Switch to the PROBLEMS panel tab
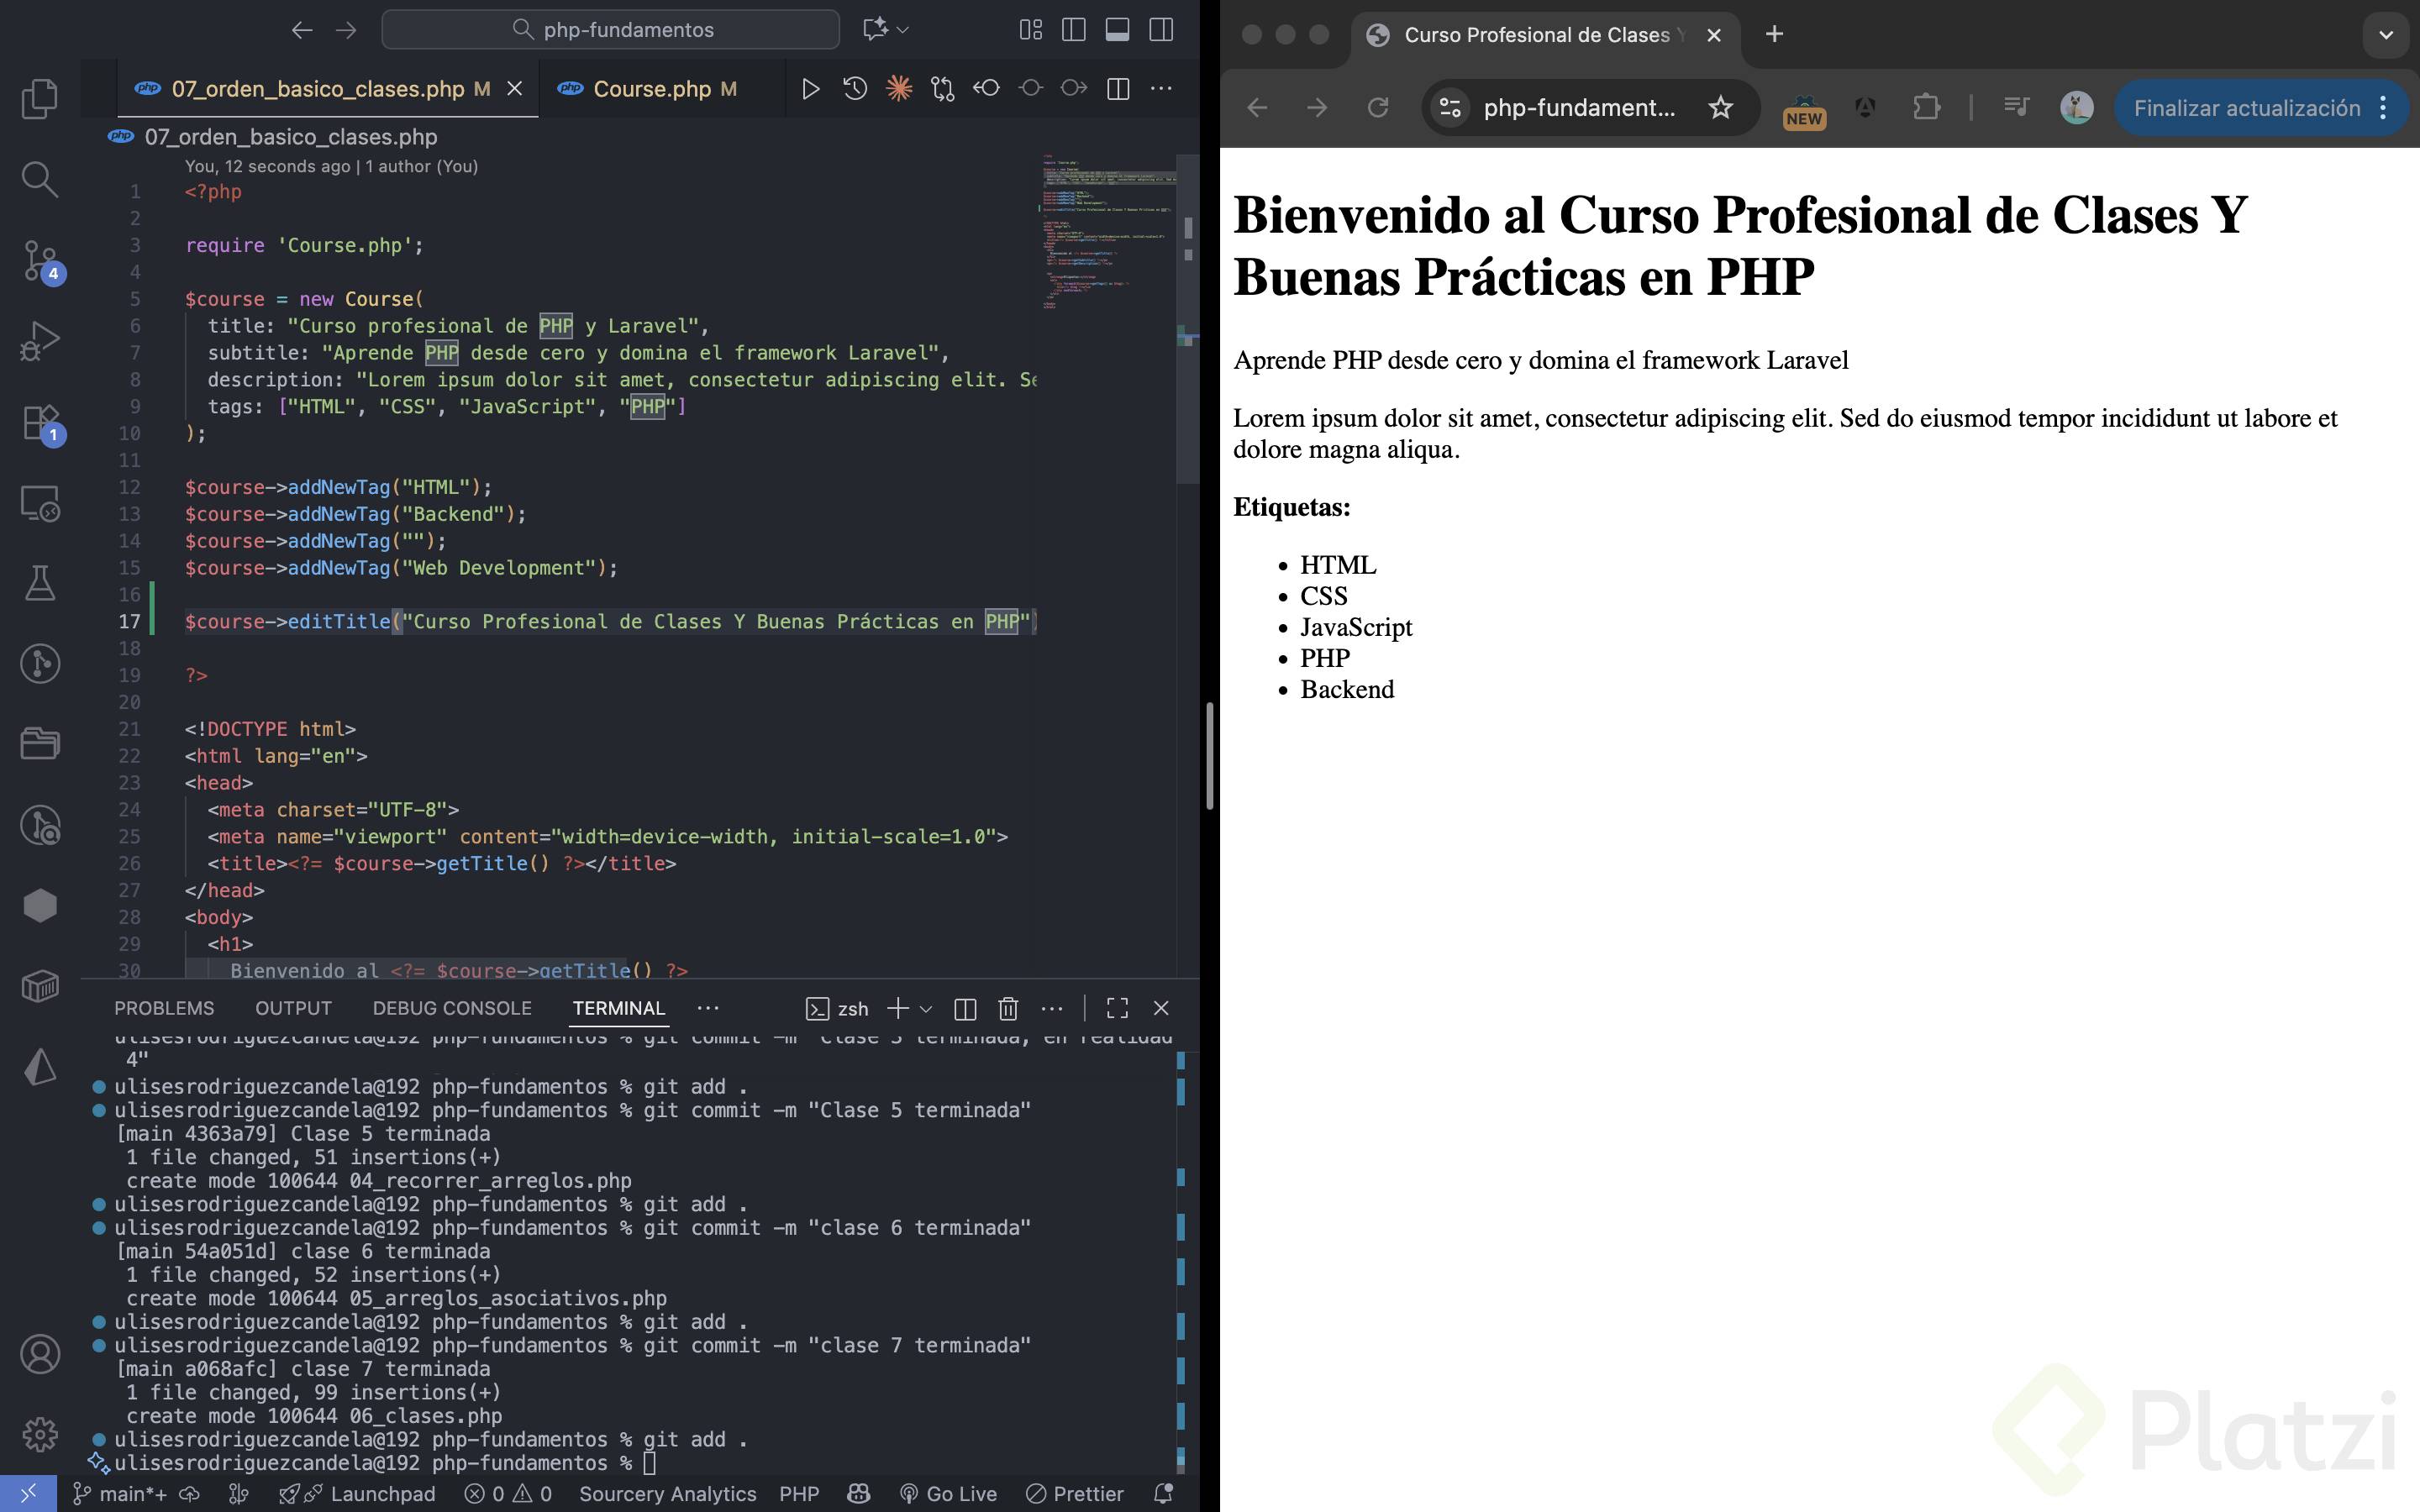Viewport: 2420px width, 1512px height. click(x=164, y=1008)
